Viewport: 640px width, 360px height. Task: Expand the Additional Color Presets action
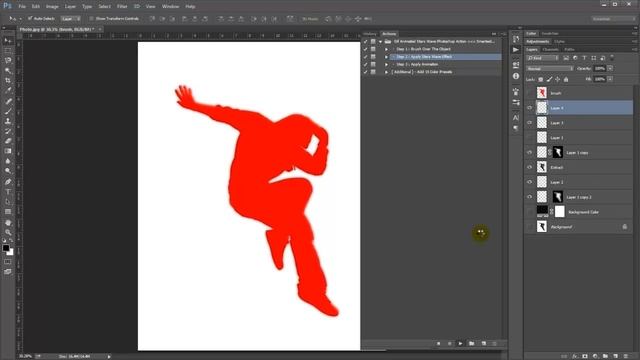[387, 72]
